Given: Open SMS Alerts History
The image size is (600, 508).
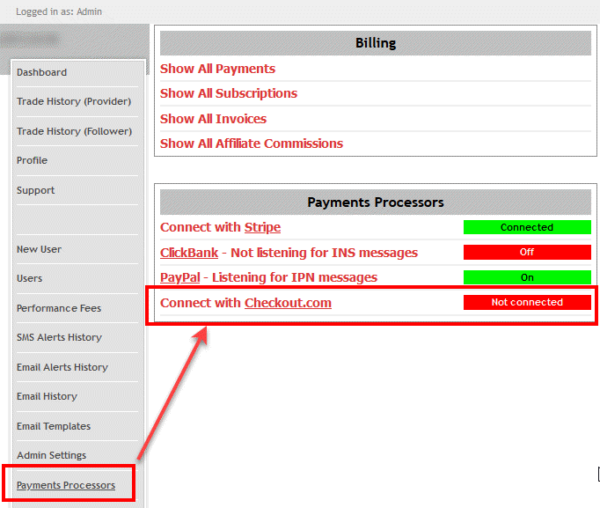Looking at the screenshot, I should tap(59, 337).
